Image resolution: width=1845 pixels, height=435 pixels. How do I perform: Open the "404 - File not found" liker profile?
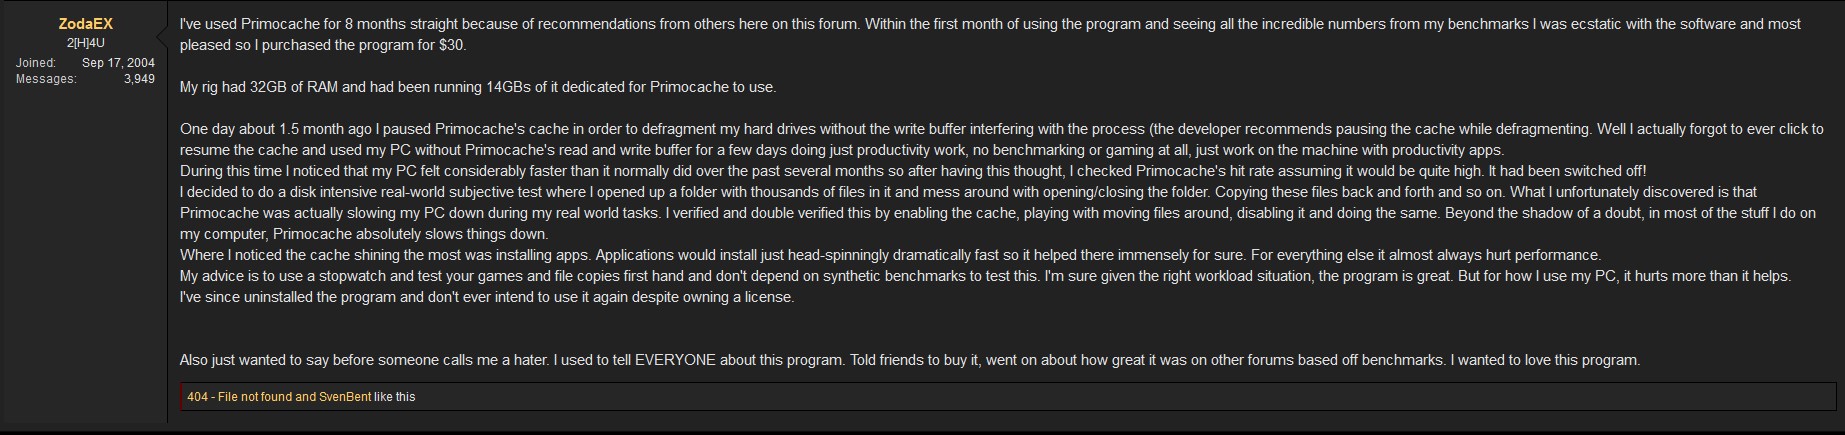[x=239, y=397]
